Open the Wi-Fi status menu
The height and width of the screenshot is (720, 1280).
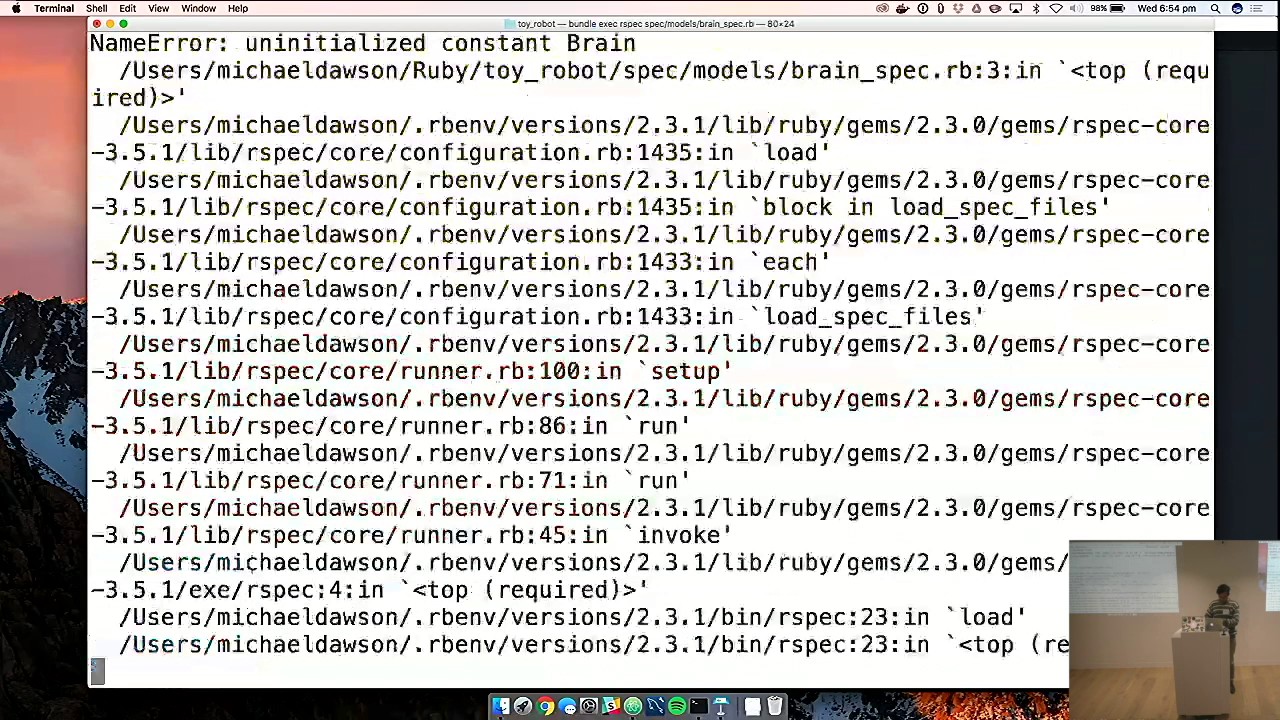pos(1056,8)
